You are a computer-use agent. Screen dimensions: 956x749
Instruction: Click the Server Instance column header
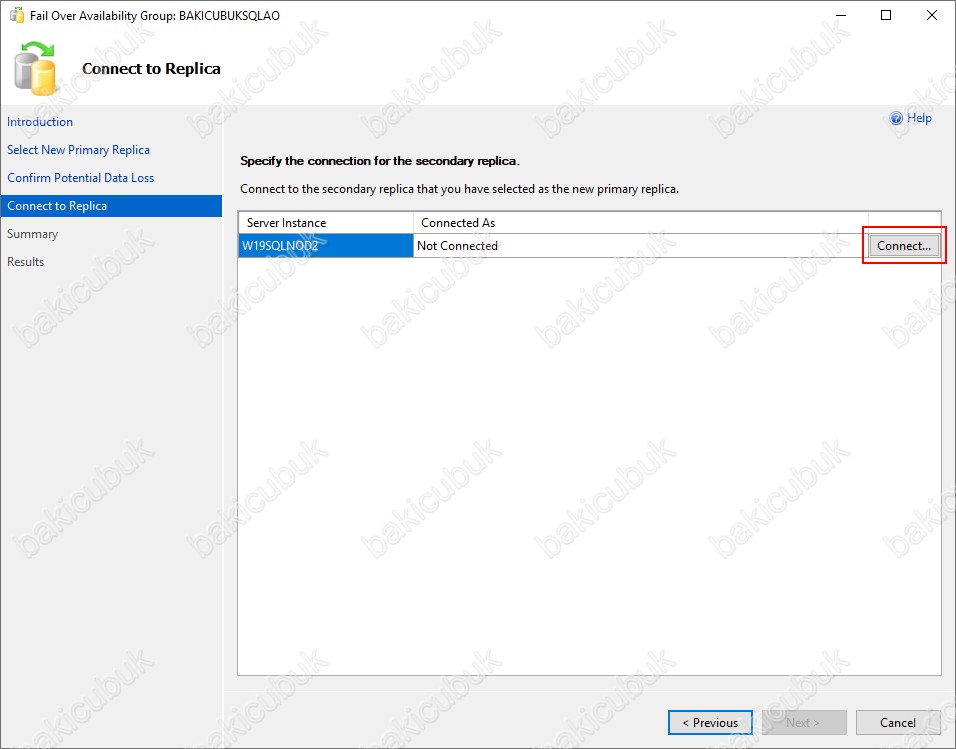click(x=326, y=223)
